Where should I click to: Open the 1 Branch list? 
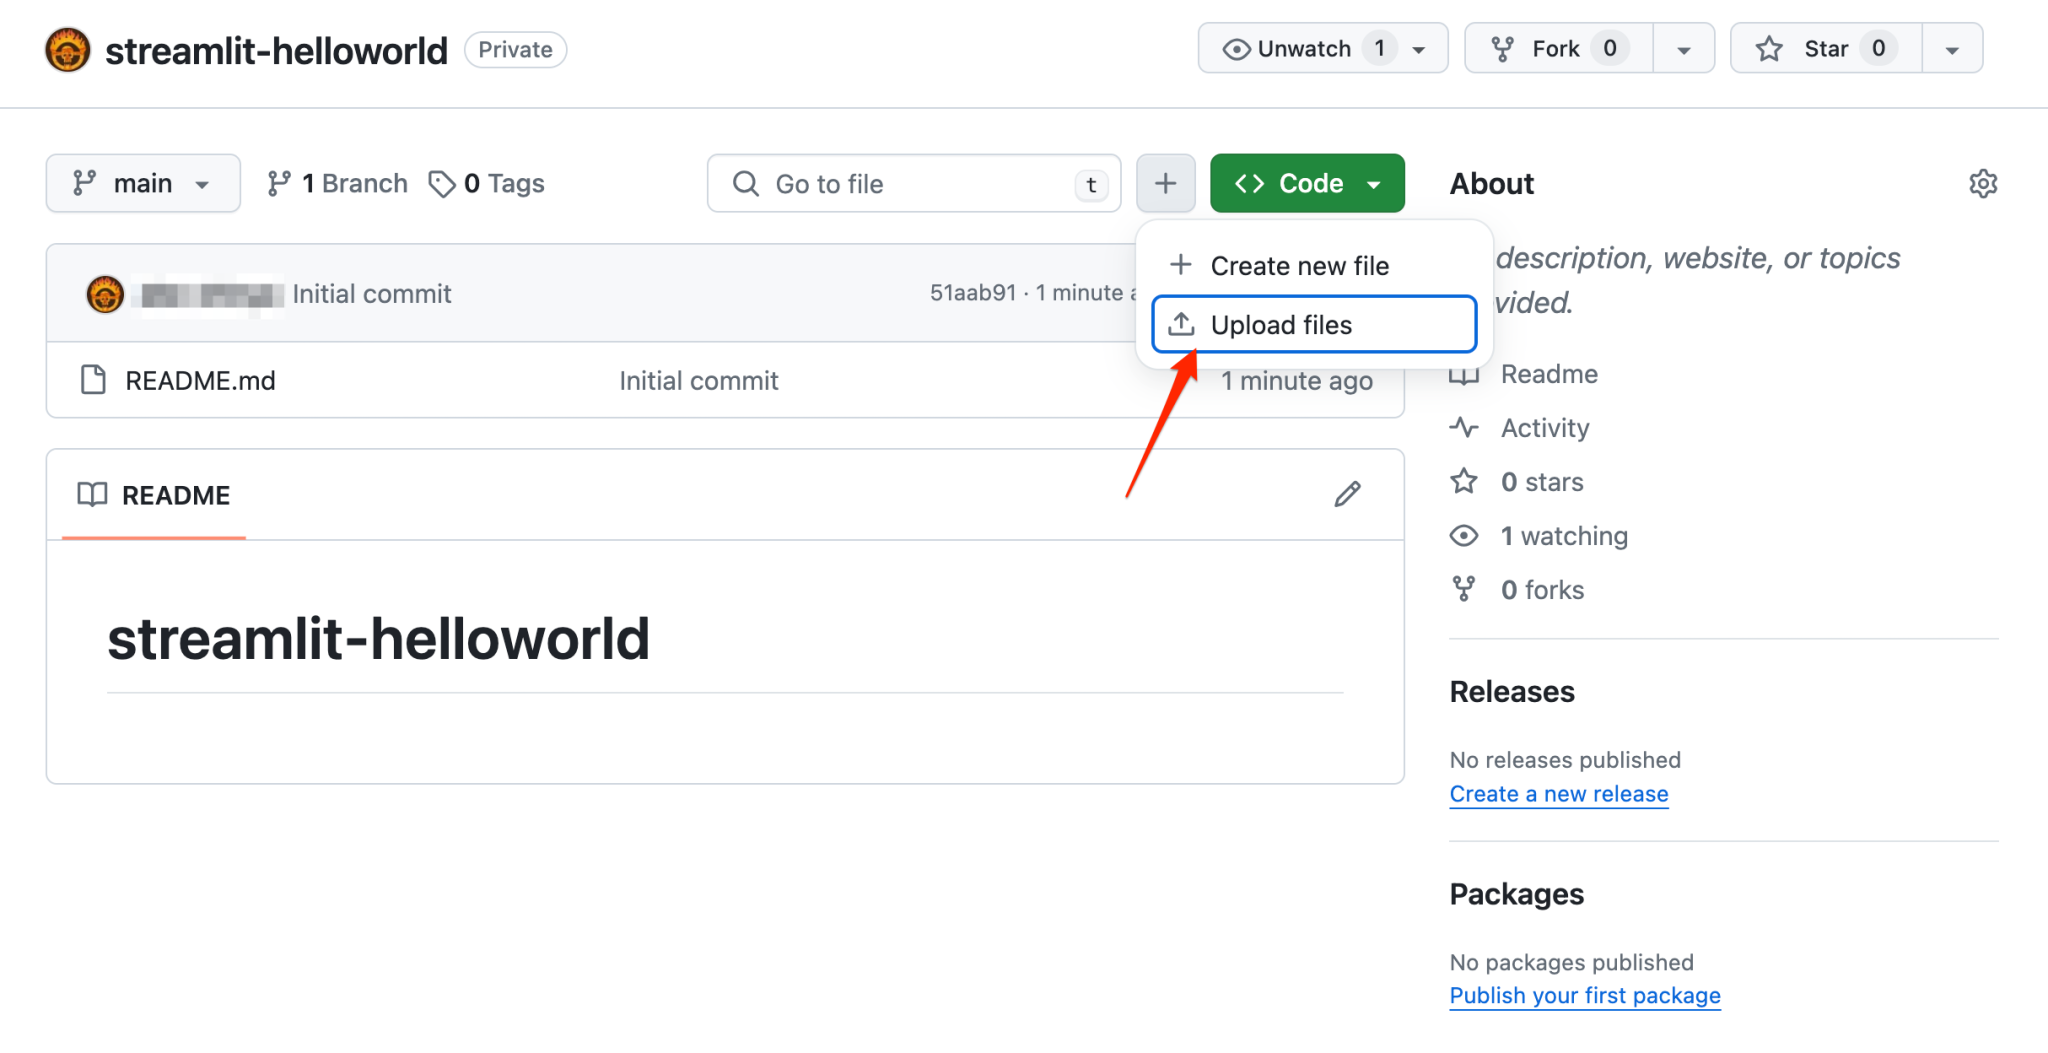[x=338, y=184]
